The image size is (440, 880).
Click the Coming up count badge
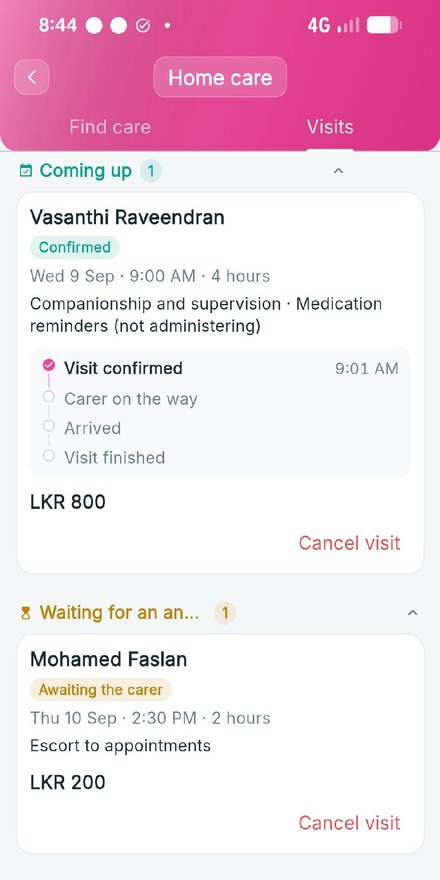(151, 171)
